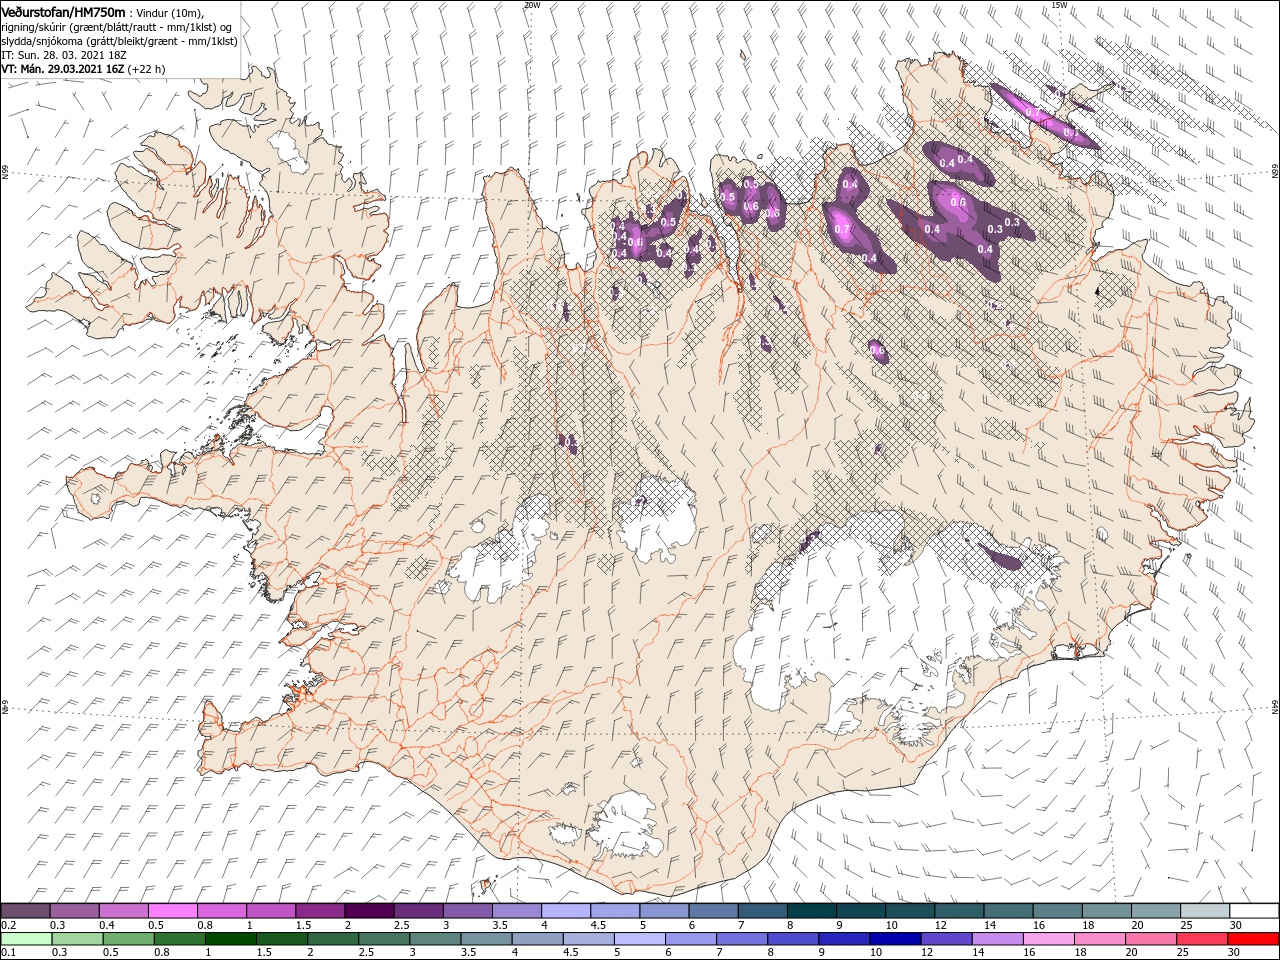
Task: Select the 4 light lavender swatch, upper scale
Action: 566,911
